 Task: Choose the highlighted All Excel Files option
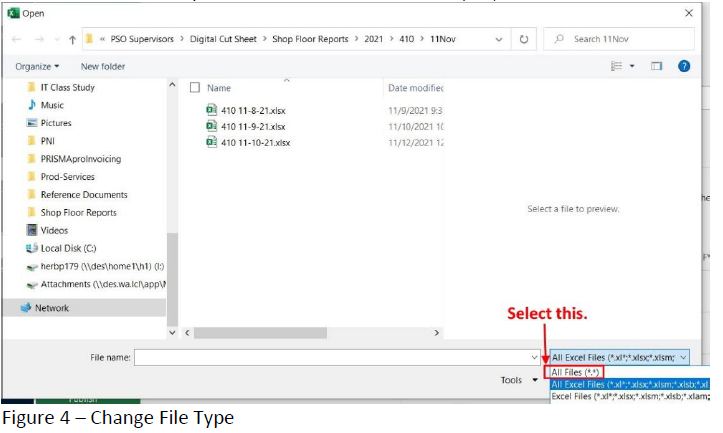pos(628,384)
